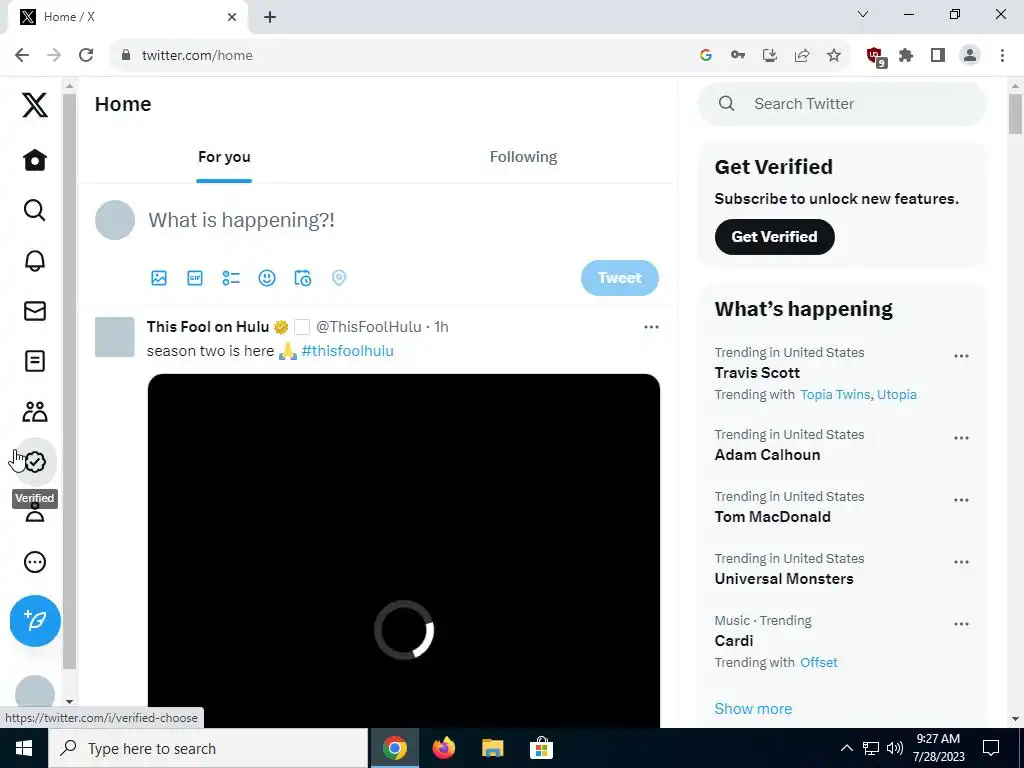Image resolution: width=1024 pixels, height=768 pixels.
Task: Open more options for the Travis Scott trend
Action: point(961,356)
